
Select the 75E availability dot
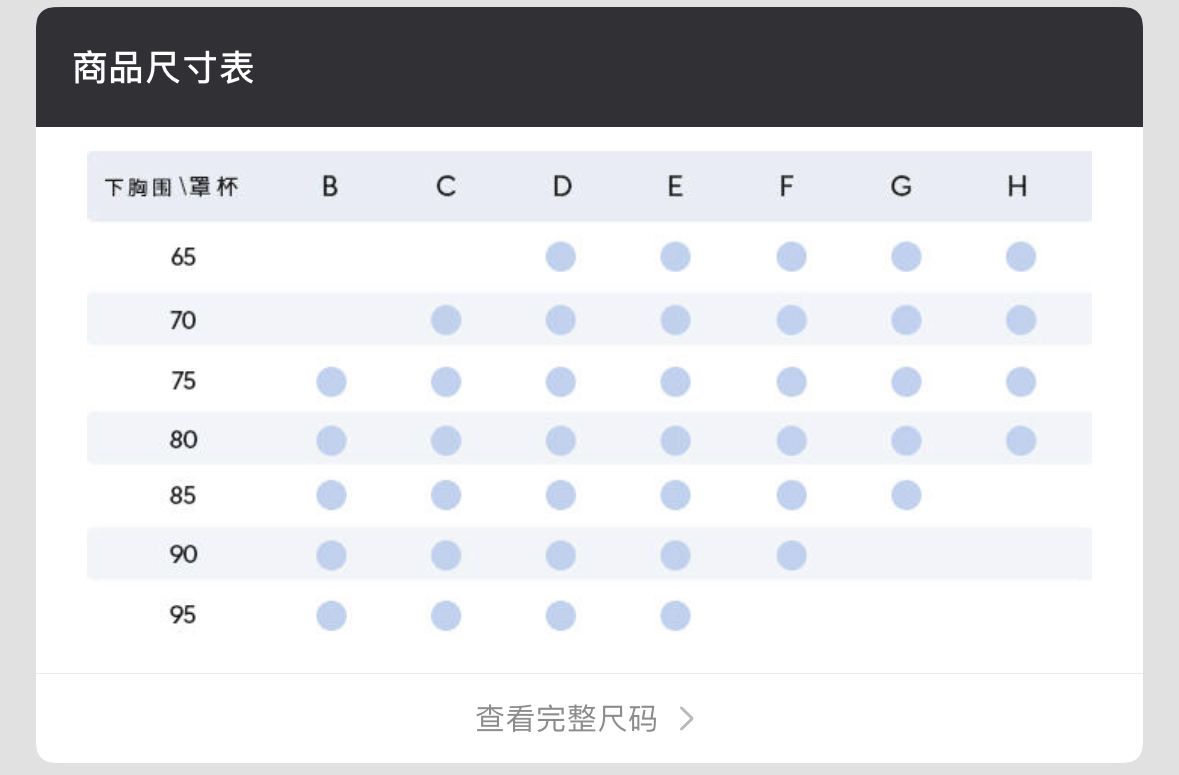675,382
